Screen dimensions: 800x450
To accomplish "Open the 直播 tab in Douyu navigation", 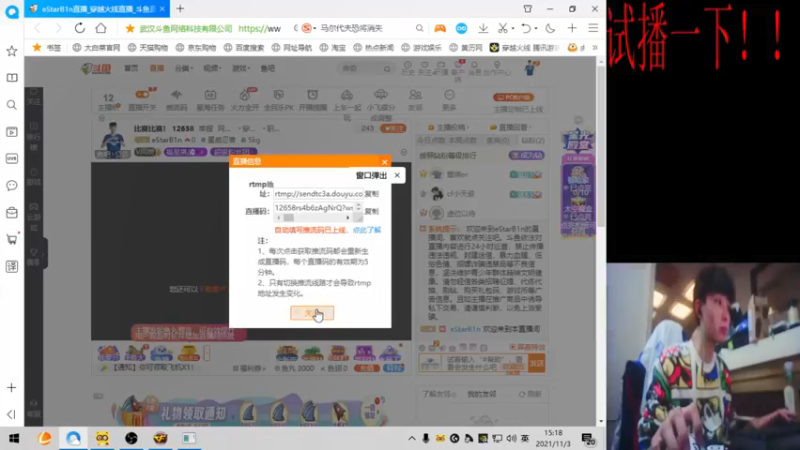I will pos(157,68).
